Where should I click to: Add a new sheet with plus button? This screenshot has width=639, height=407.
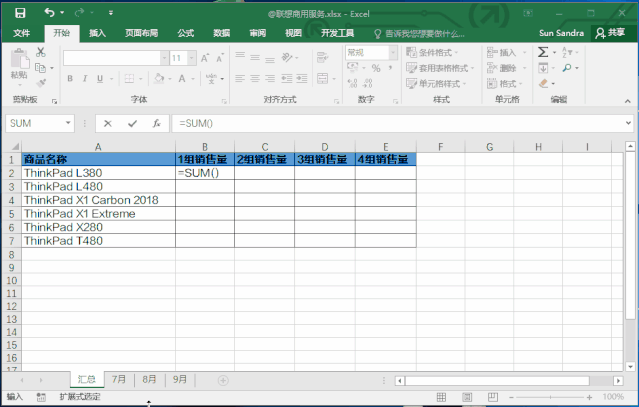223,380
